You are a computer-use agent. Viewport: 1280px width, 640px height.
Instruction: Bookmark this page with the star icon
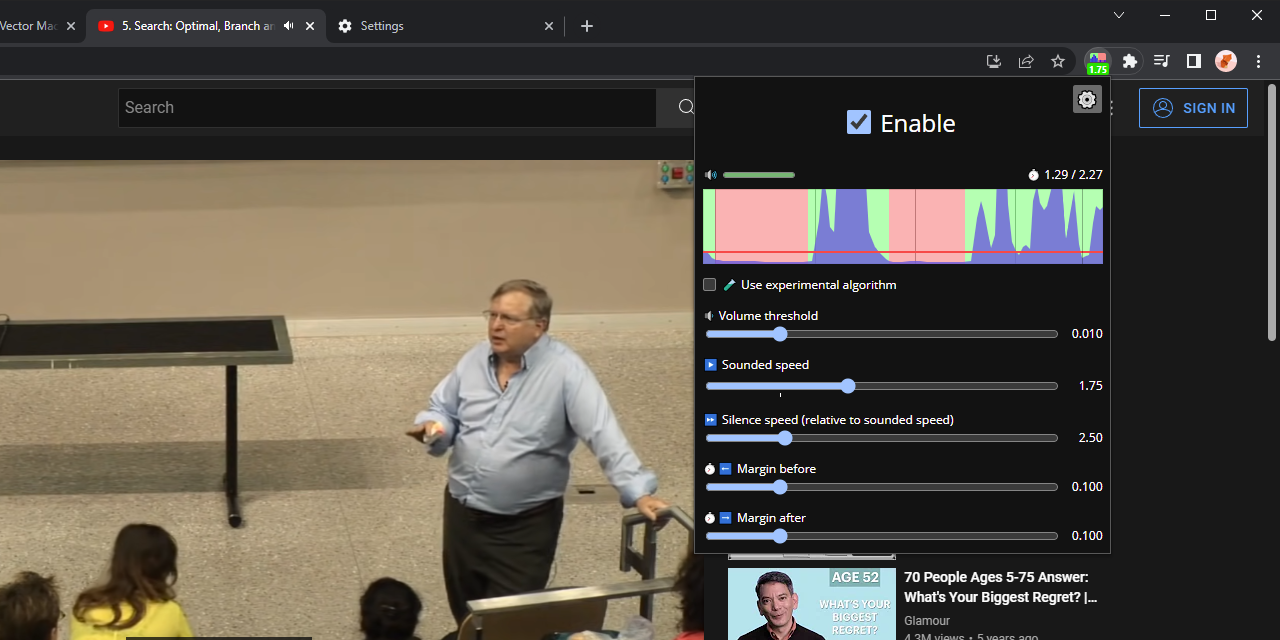(x=1058, y=61)
